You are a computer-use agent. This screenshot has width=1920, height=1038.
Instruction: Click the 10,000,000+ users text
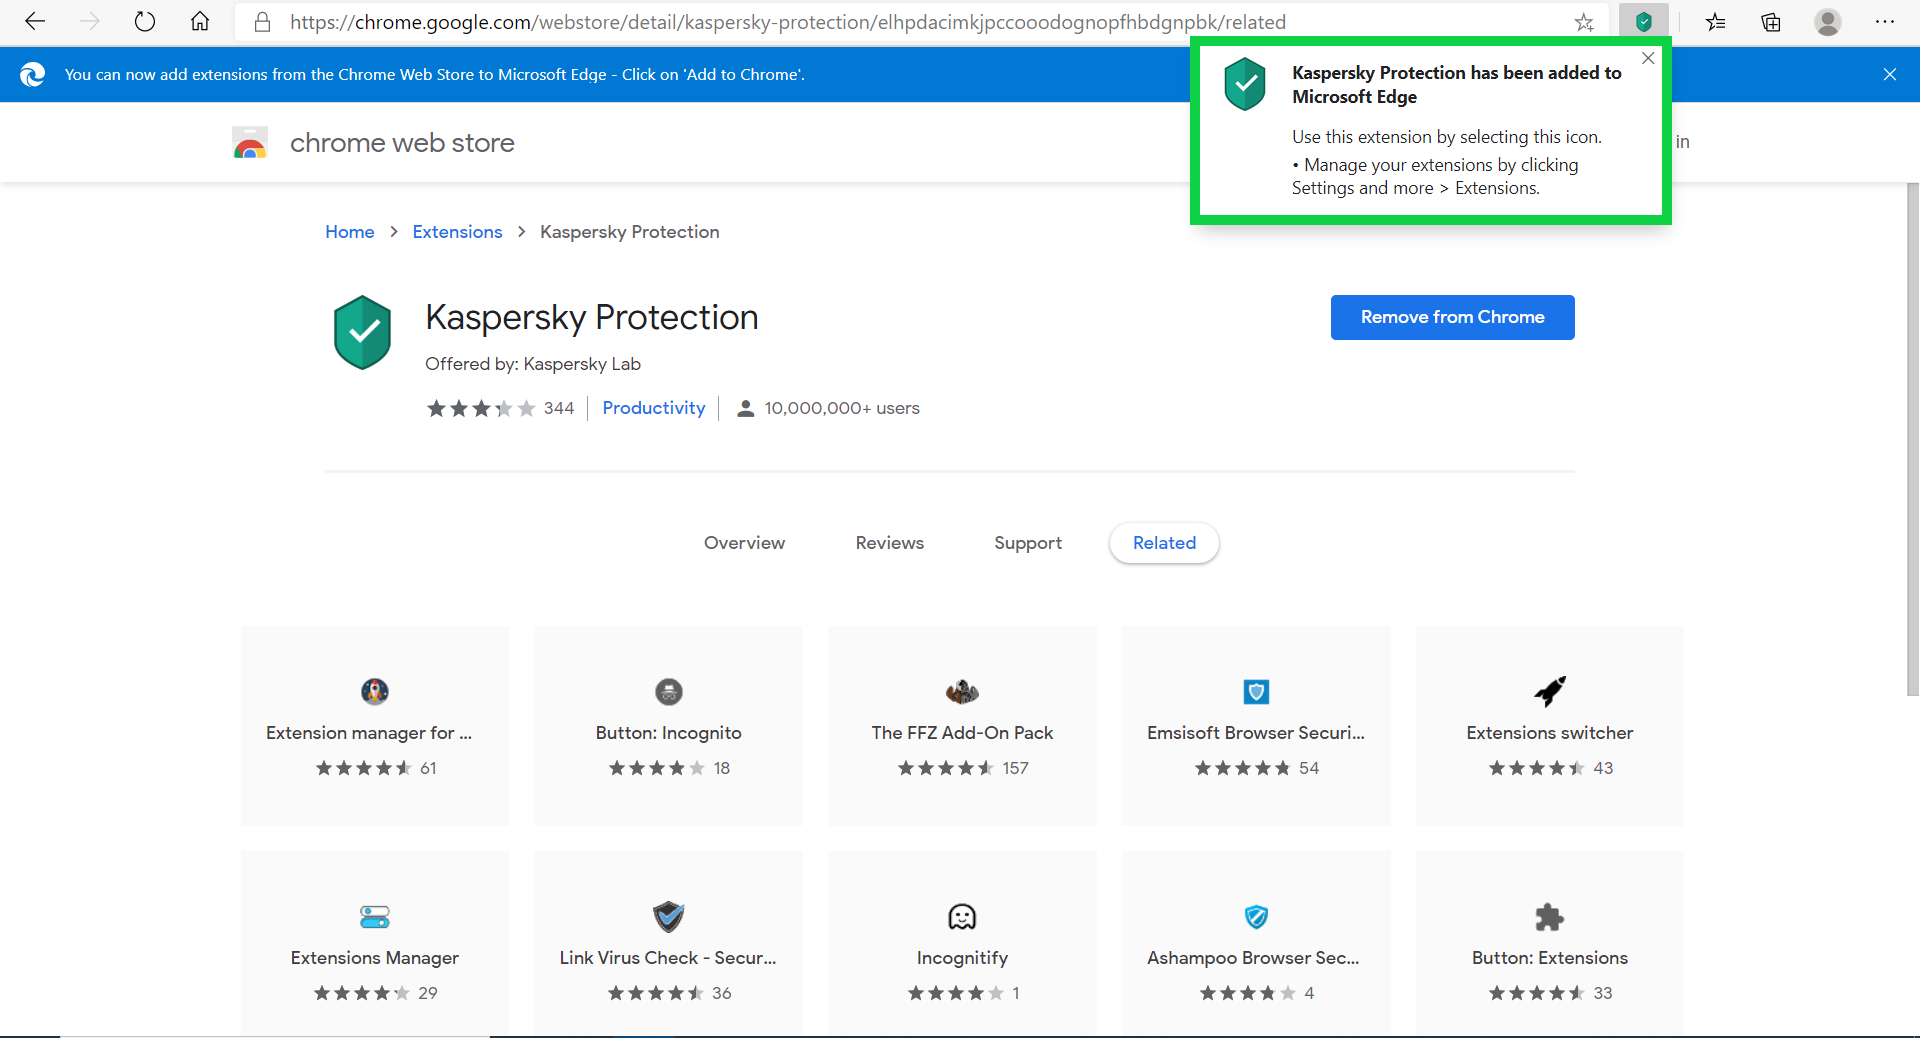[x=842, y=408]
